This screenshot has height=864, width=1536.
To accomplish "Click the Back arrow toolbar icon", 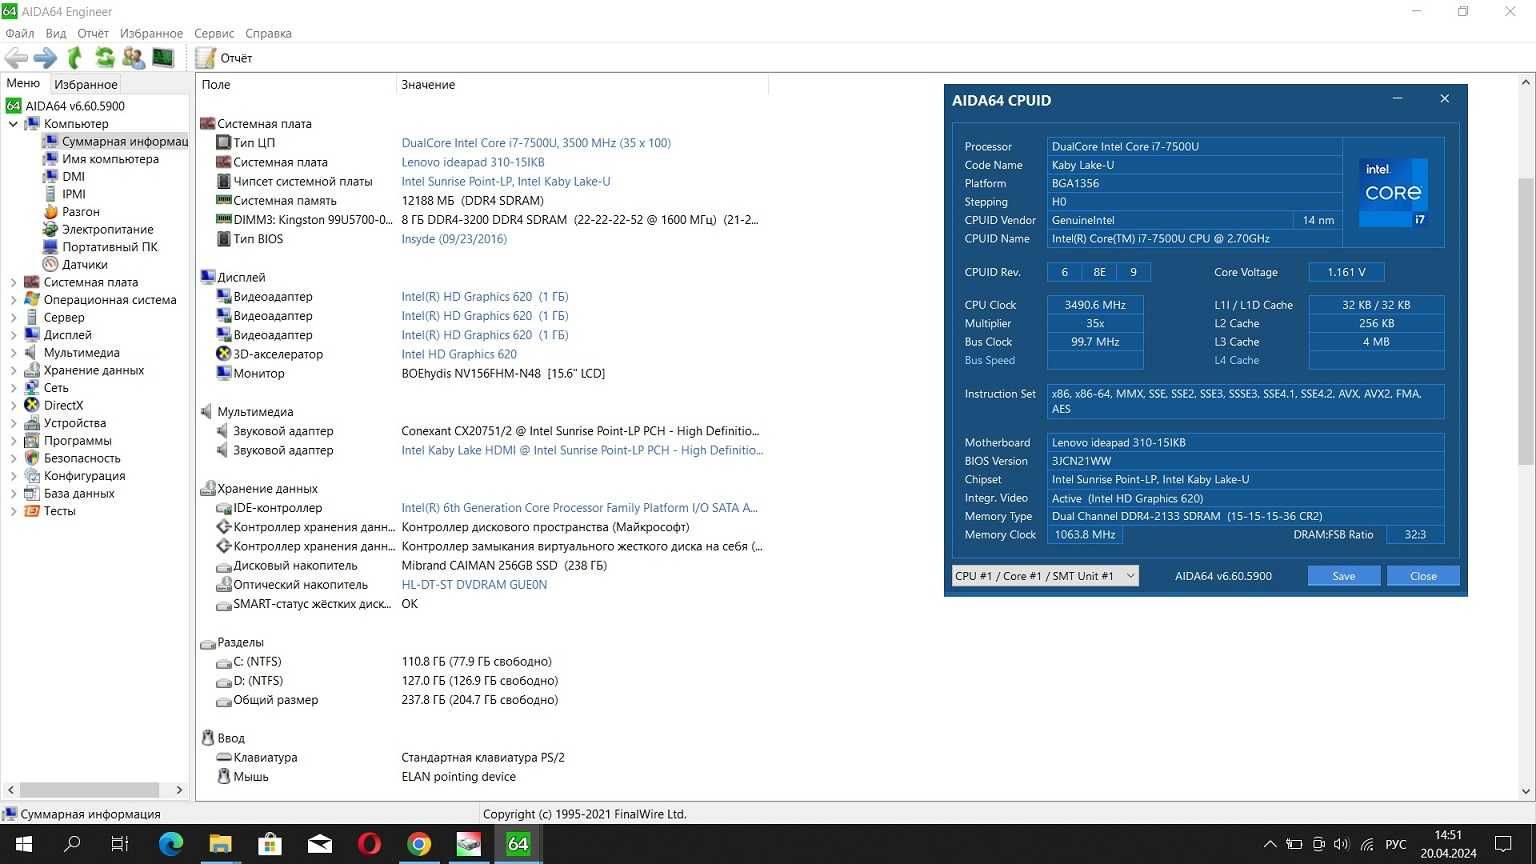I will pos(17,58).
